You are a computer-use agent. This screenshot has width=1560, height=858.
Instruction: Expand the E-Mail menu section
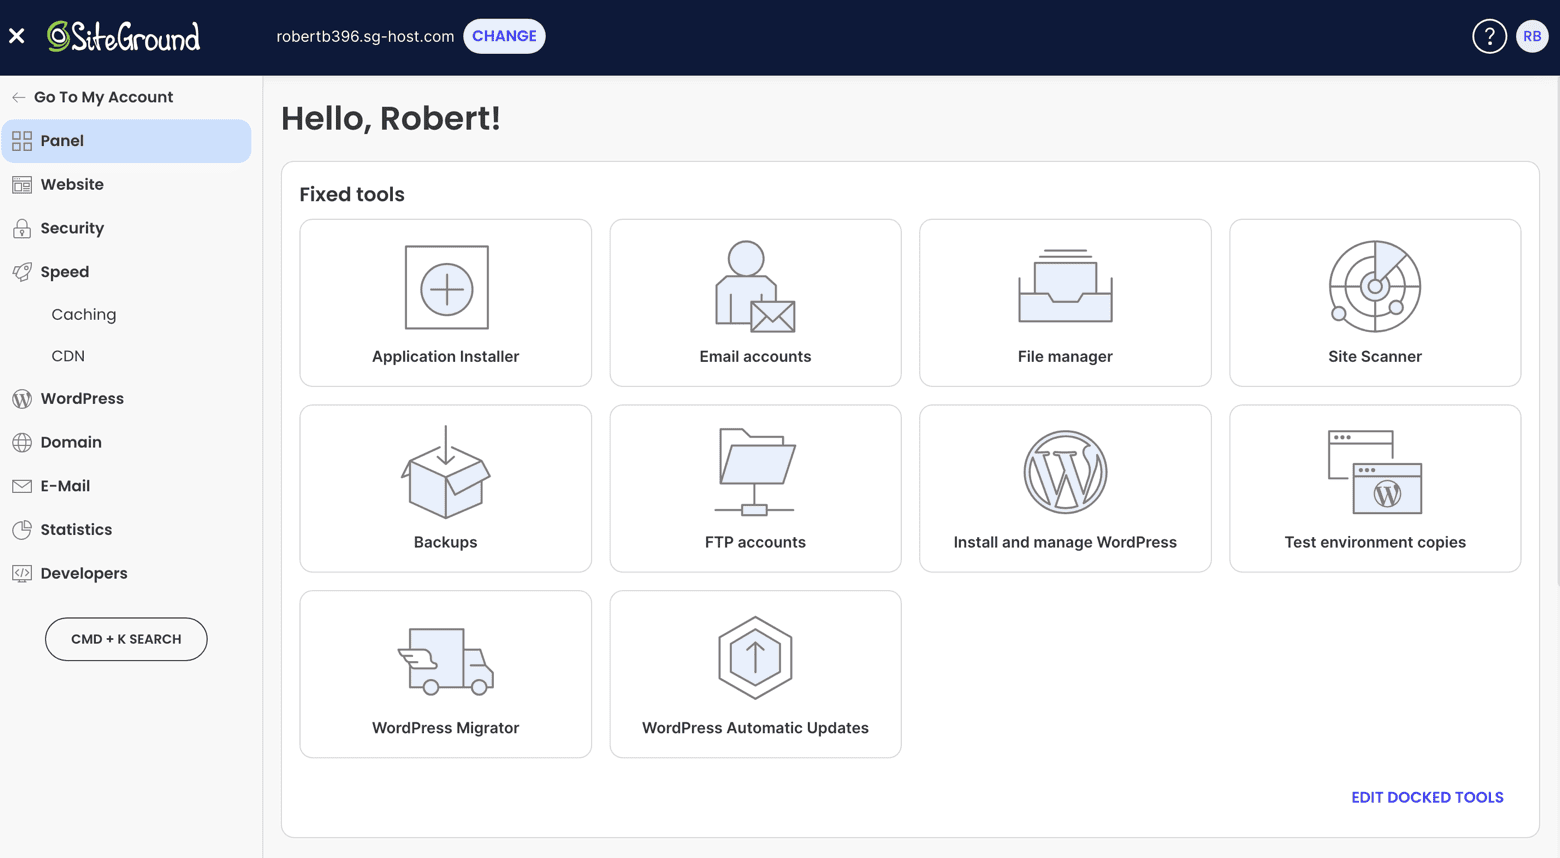click(x=126, y=486)
